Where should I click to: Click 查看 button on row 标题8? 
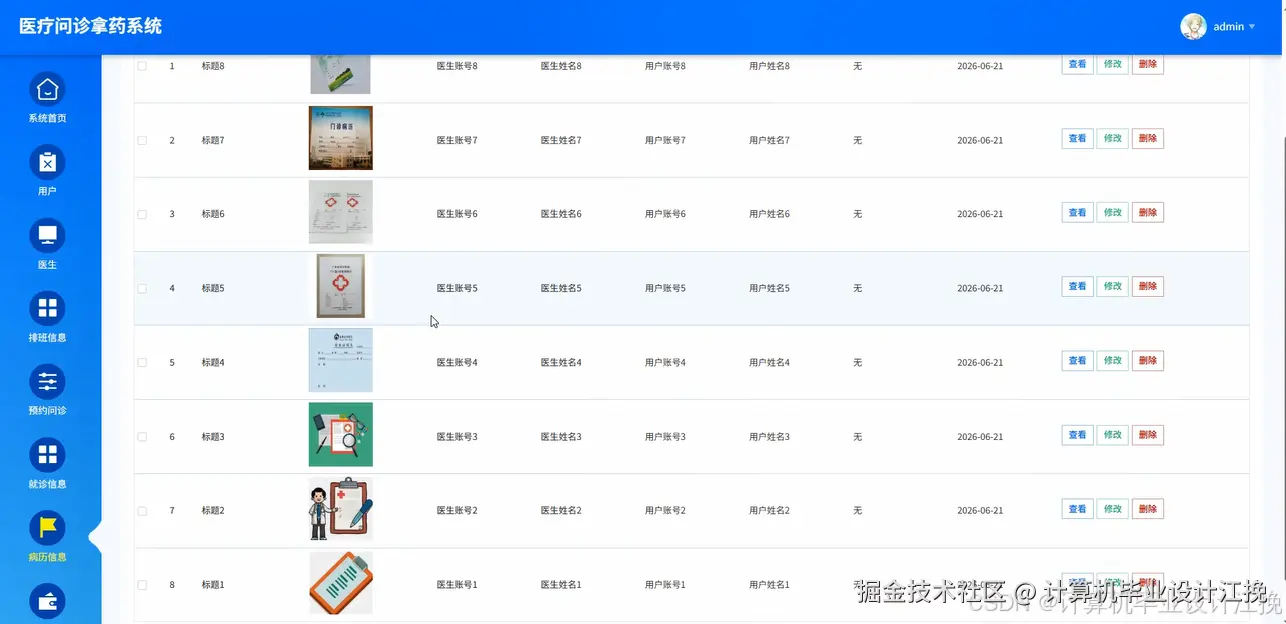point(1077,63)
